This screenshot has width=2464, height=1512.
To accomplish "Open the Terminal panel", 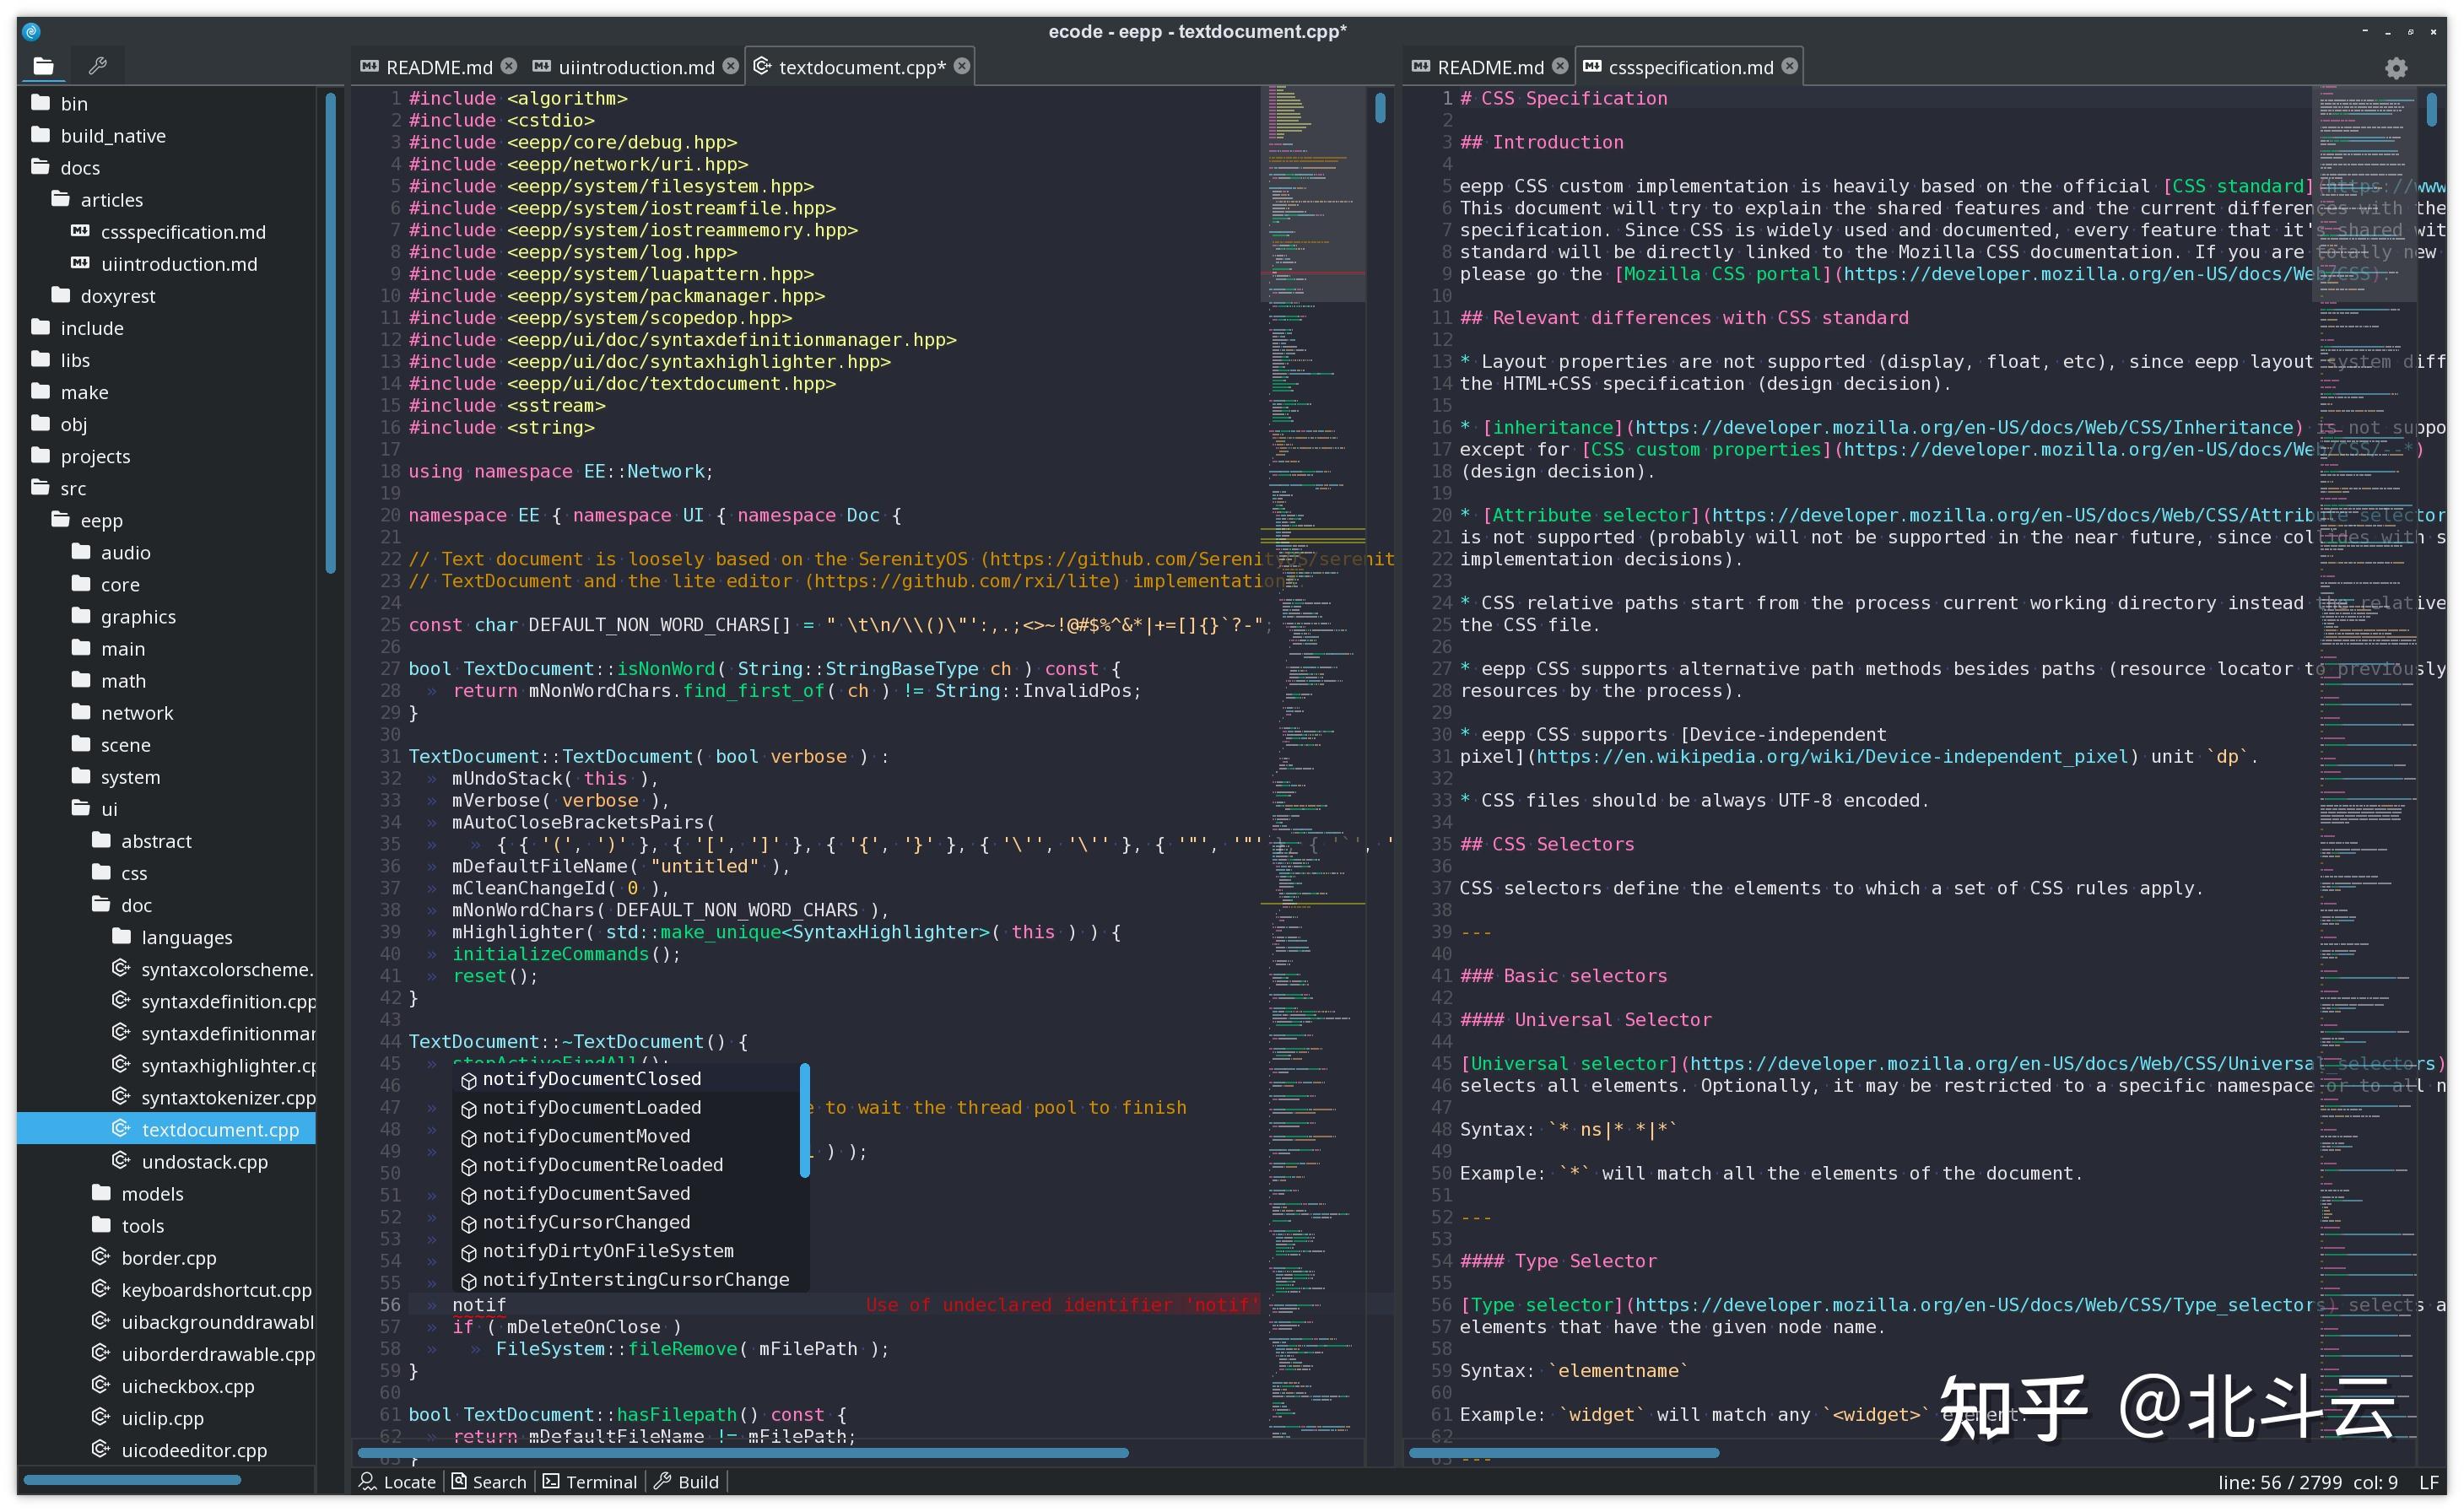I will point(590,1481).
